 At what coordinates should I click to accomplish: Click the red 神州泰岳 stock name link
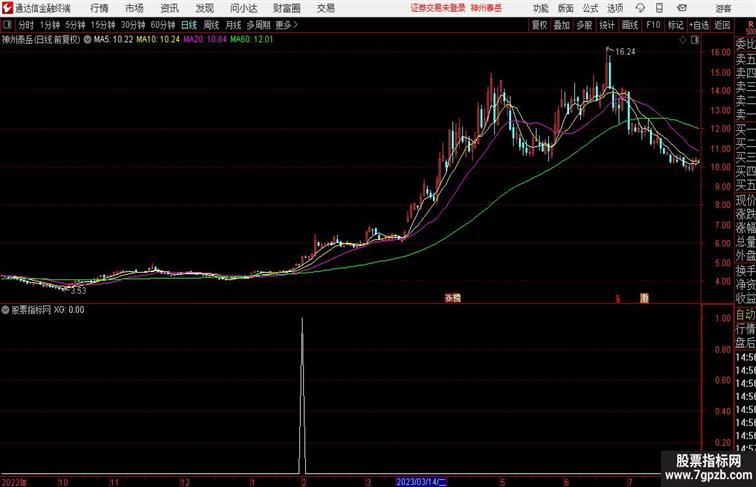(x=486, y=8)
